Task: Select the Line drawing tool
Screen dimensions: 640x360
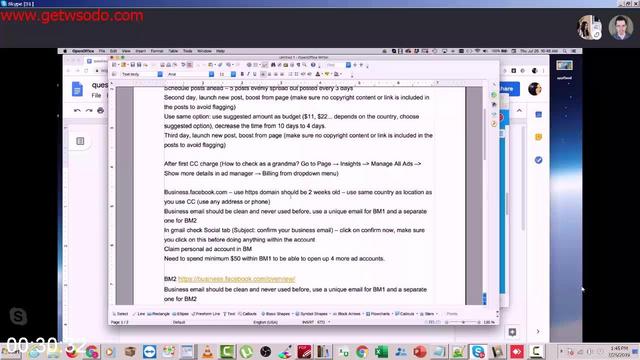Action: (139, 314)
